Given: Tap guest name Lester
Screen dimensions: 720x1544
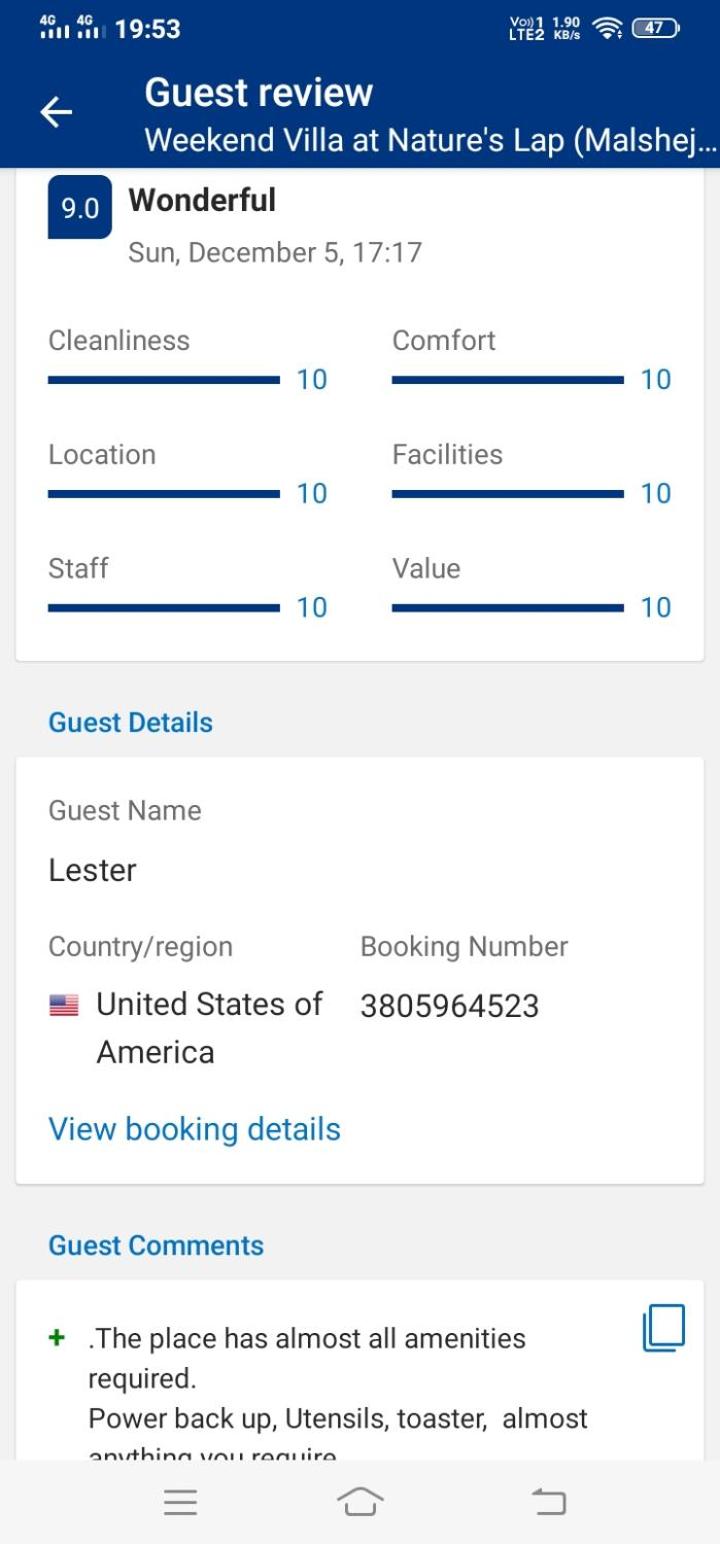Looking at the screenshot, I should tap(93, 870).
